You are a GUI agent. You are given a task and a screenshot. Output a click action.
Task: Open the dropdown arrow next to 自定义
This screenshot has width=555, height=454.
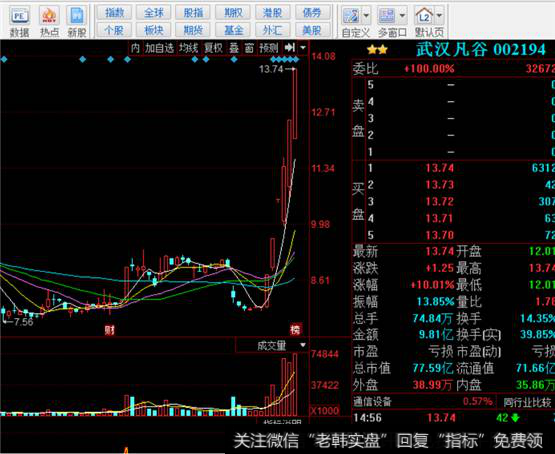click(x=366, y=16)
